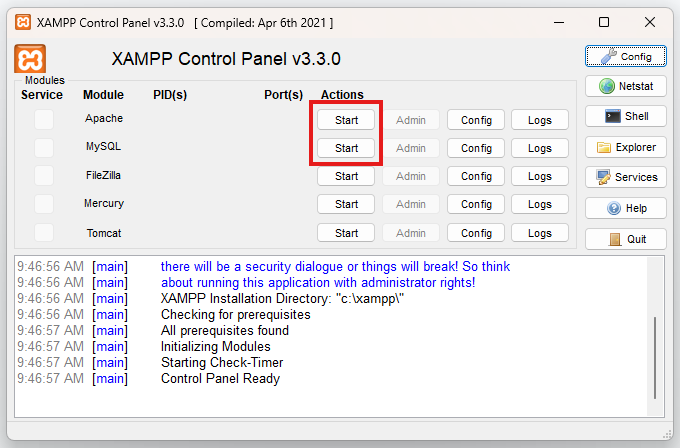
Task: Open the Apache Config options
Action: [x=476, y=120]
